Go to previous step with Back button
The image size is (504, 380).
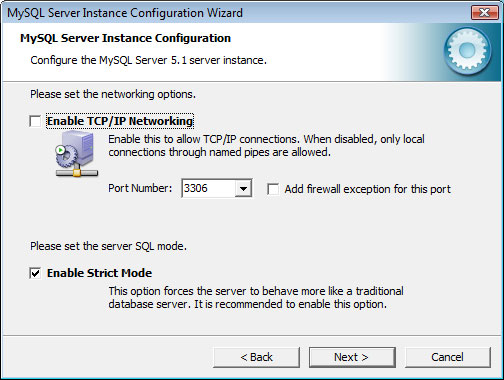(256, 357)
